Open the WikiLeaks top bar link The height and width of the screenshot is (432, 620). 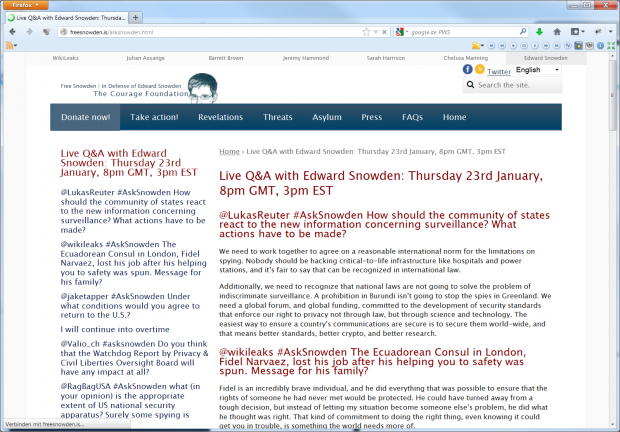point(66,58)
